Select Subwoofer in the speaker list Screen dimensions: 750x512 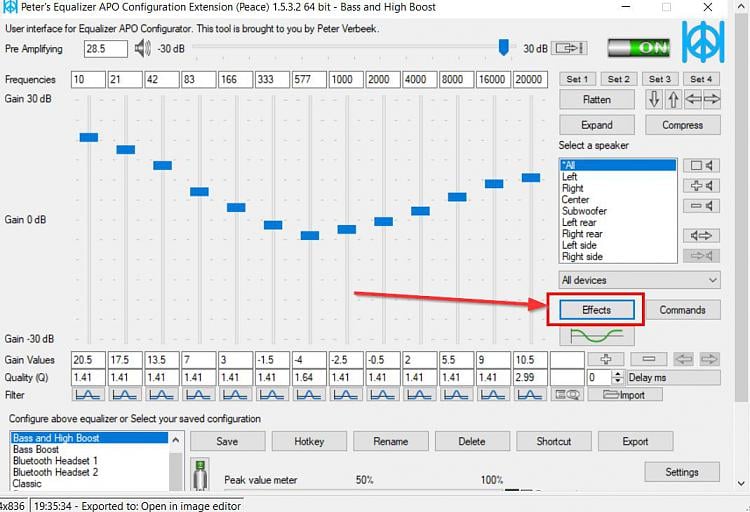coord(584,211)
